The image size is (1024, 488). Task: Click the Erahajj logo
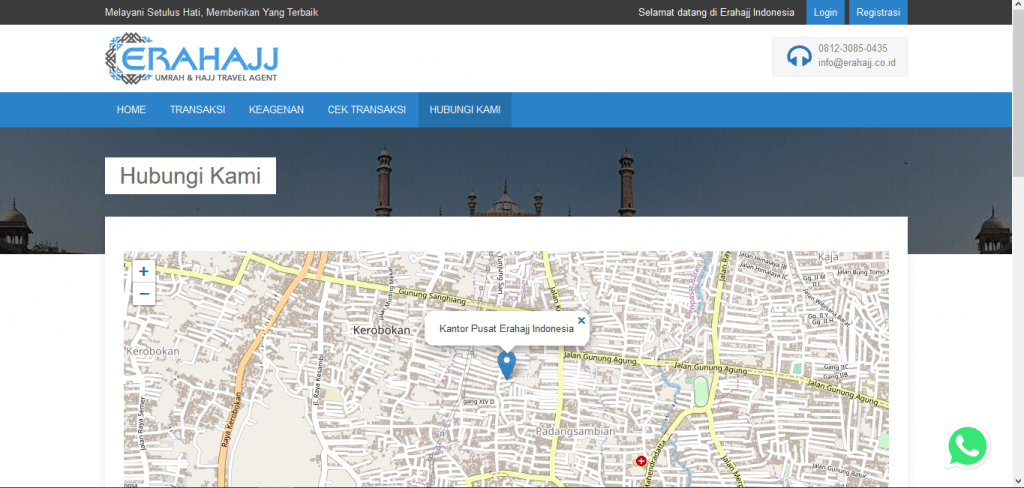pyautogui.click(x=191, y=59)
